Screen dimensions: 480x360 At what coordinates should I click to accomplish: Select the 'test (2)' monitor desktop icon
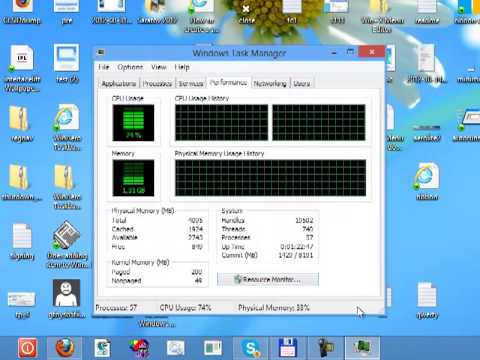tap(67, 63)
